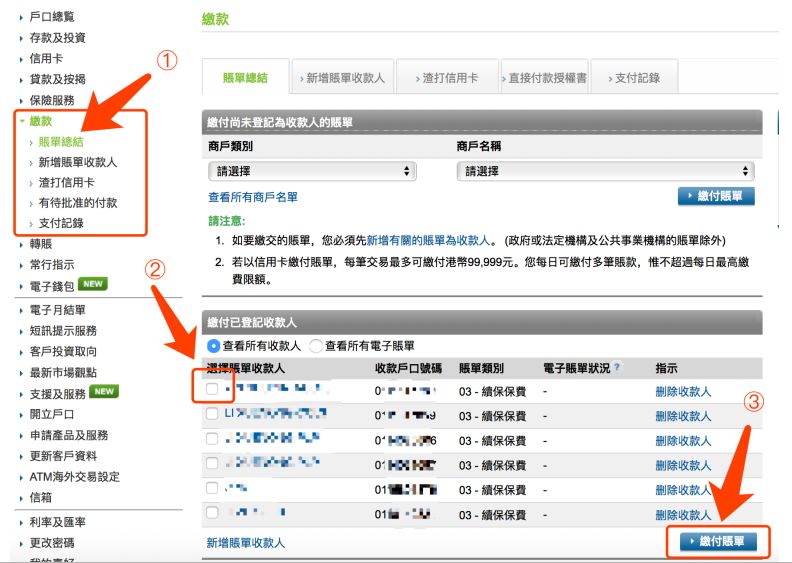Open ATM海外交易設定 sidebar item
This screenshot has width=792, height=563.
click(x=74, y=477)
